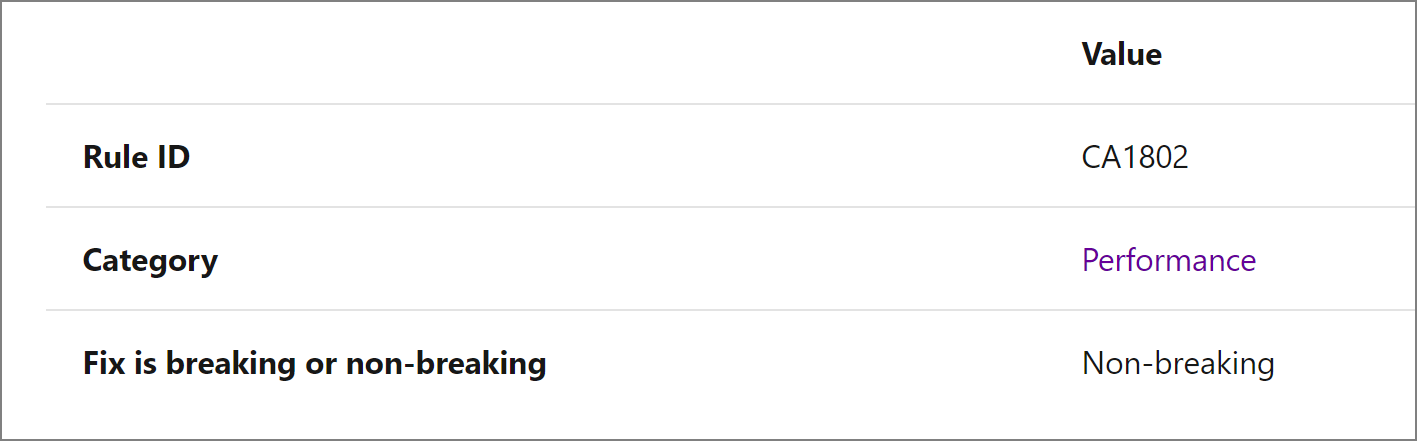Click blank space between Category and Performance

650,260
